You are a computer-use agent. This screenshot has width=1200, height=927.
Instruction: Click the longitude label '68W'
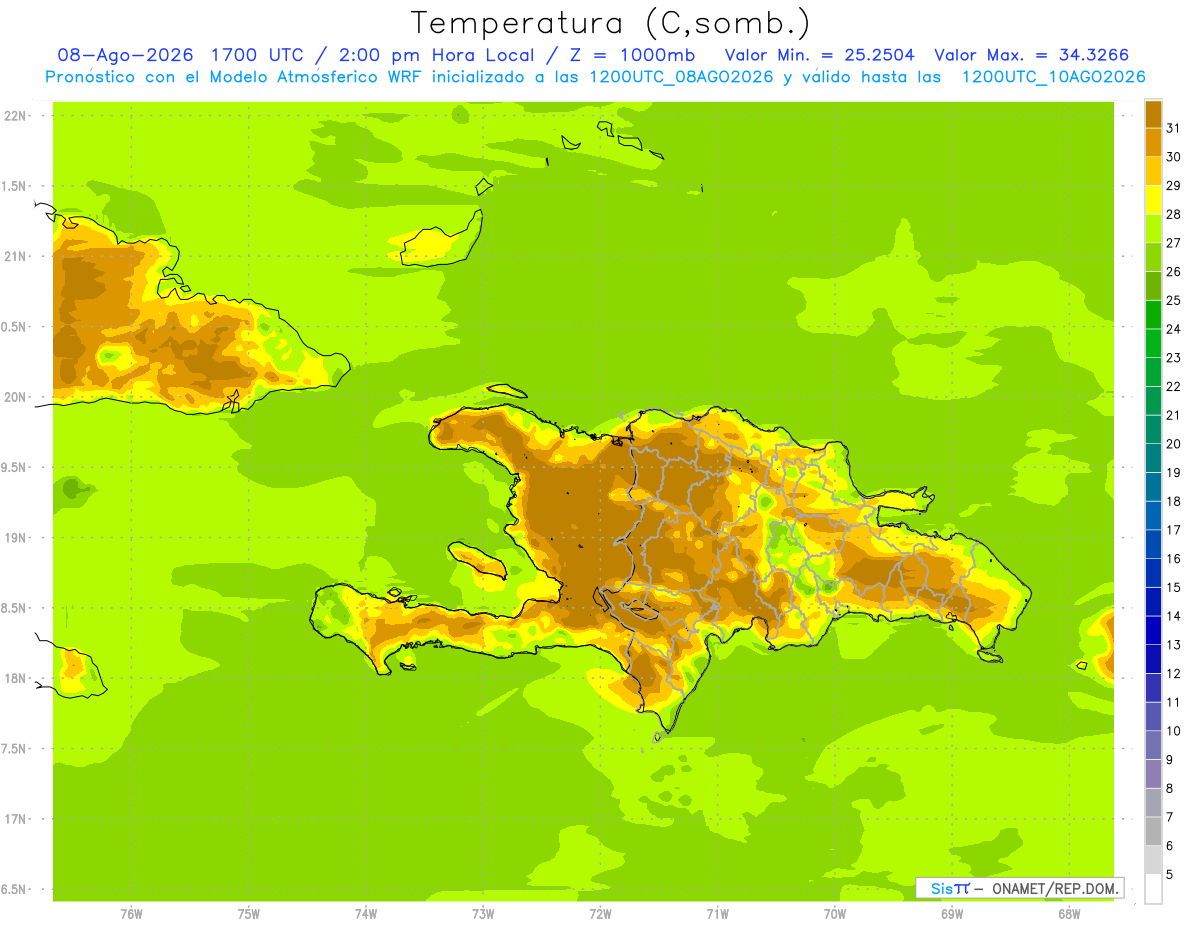point(1069,914)
